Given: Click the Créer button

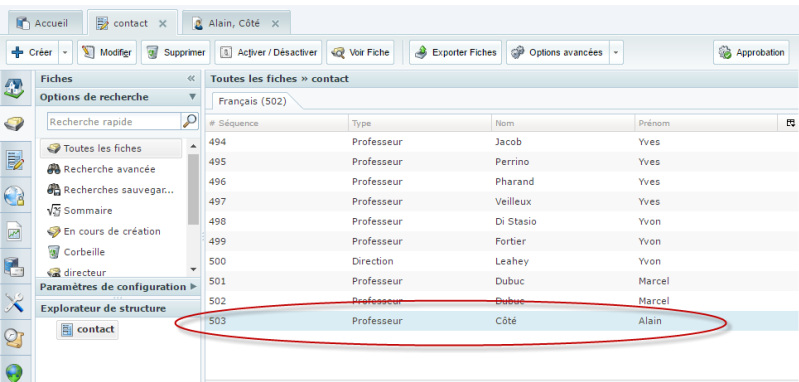Looking at the screenshot, I should point(33,52).
